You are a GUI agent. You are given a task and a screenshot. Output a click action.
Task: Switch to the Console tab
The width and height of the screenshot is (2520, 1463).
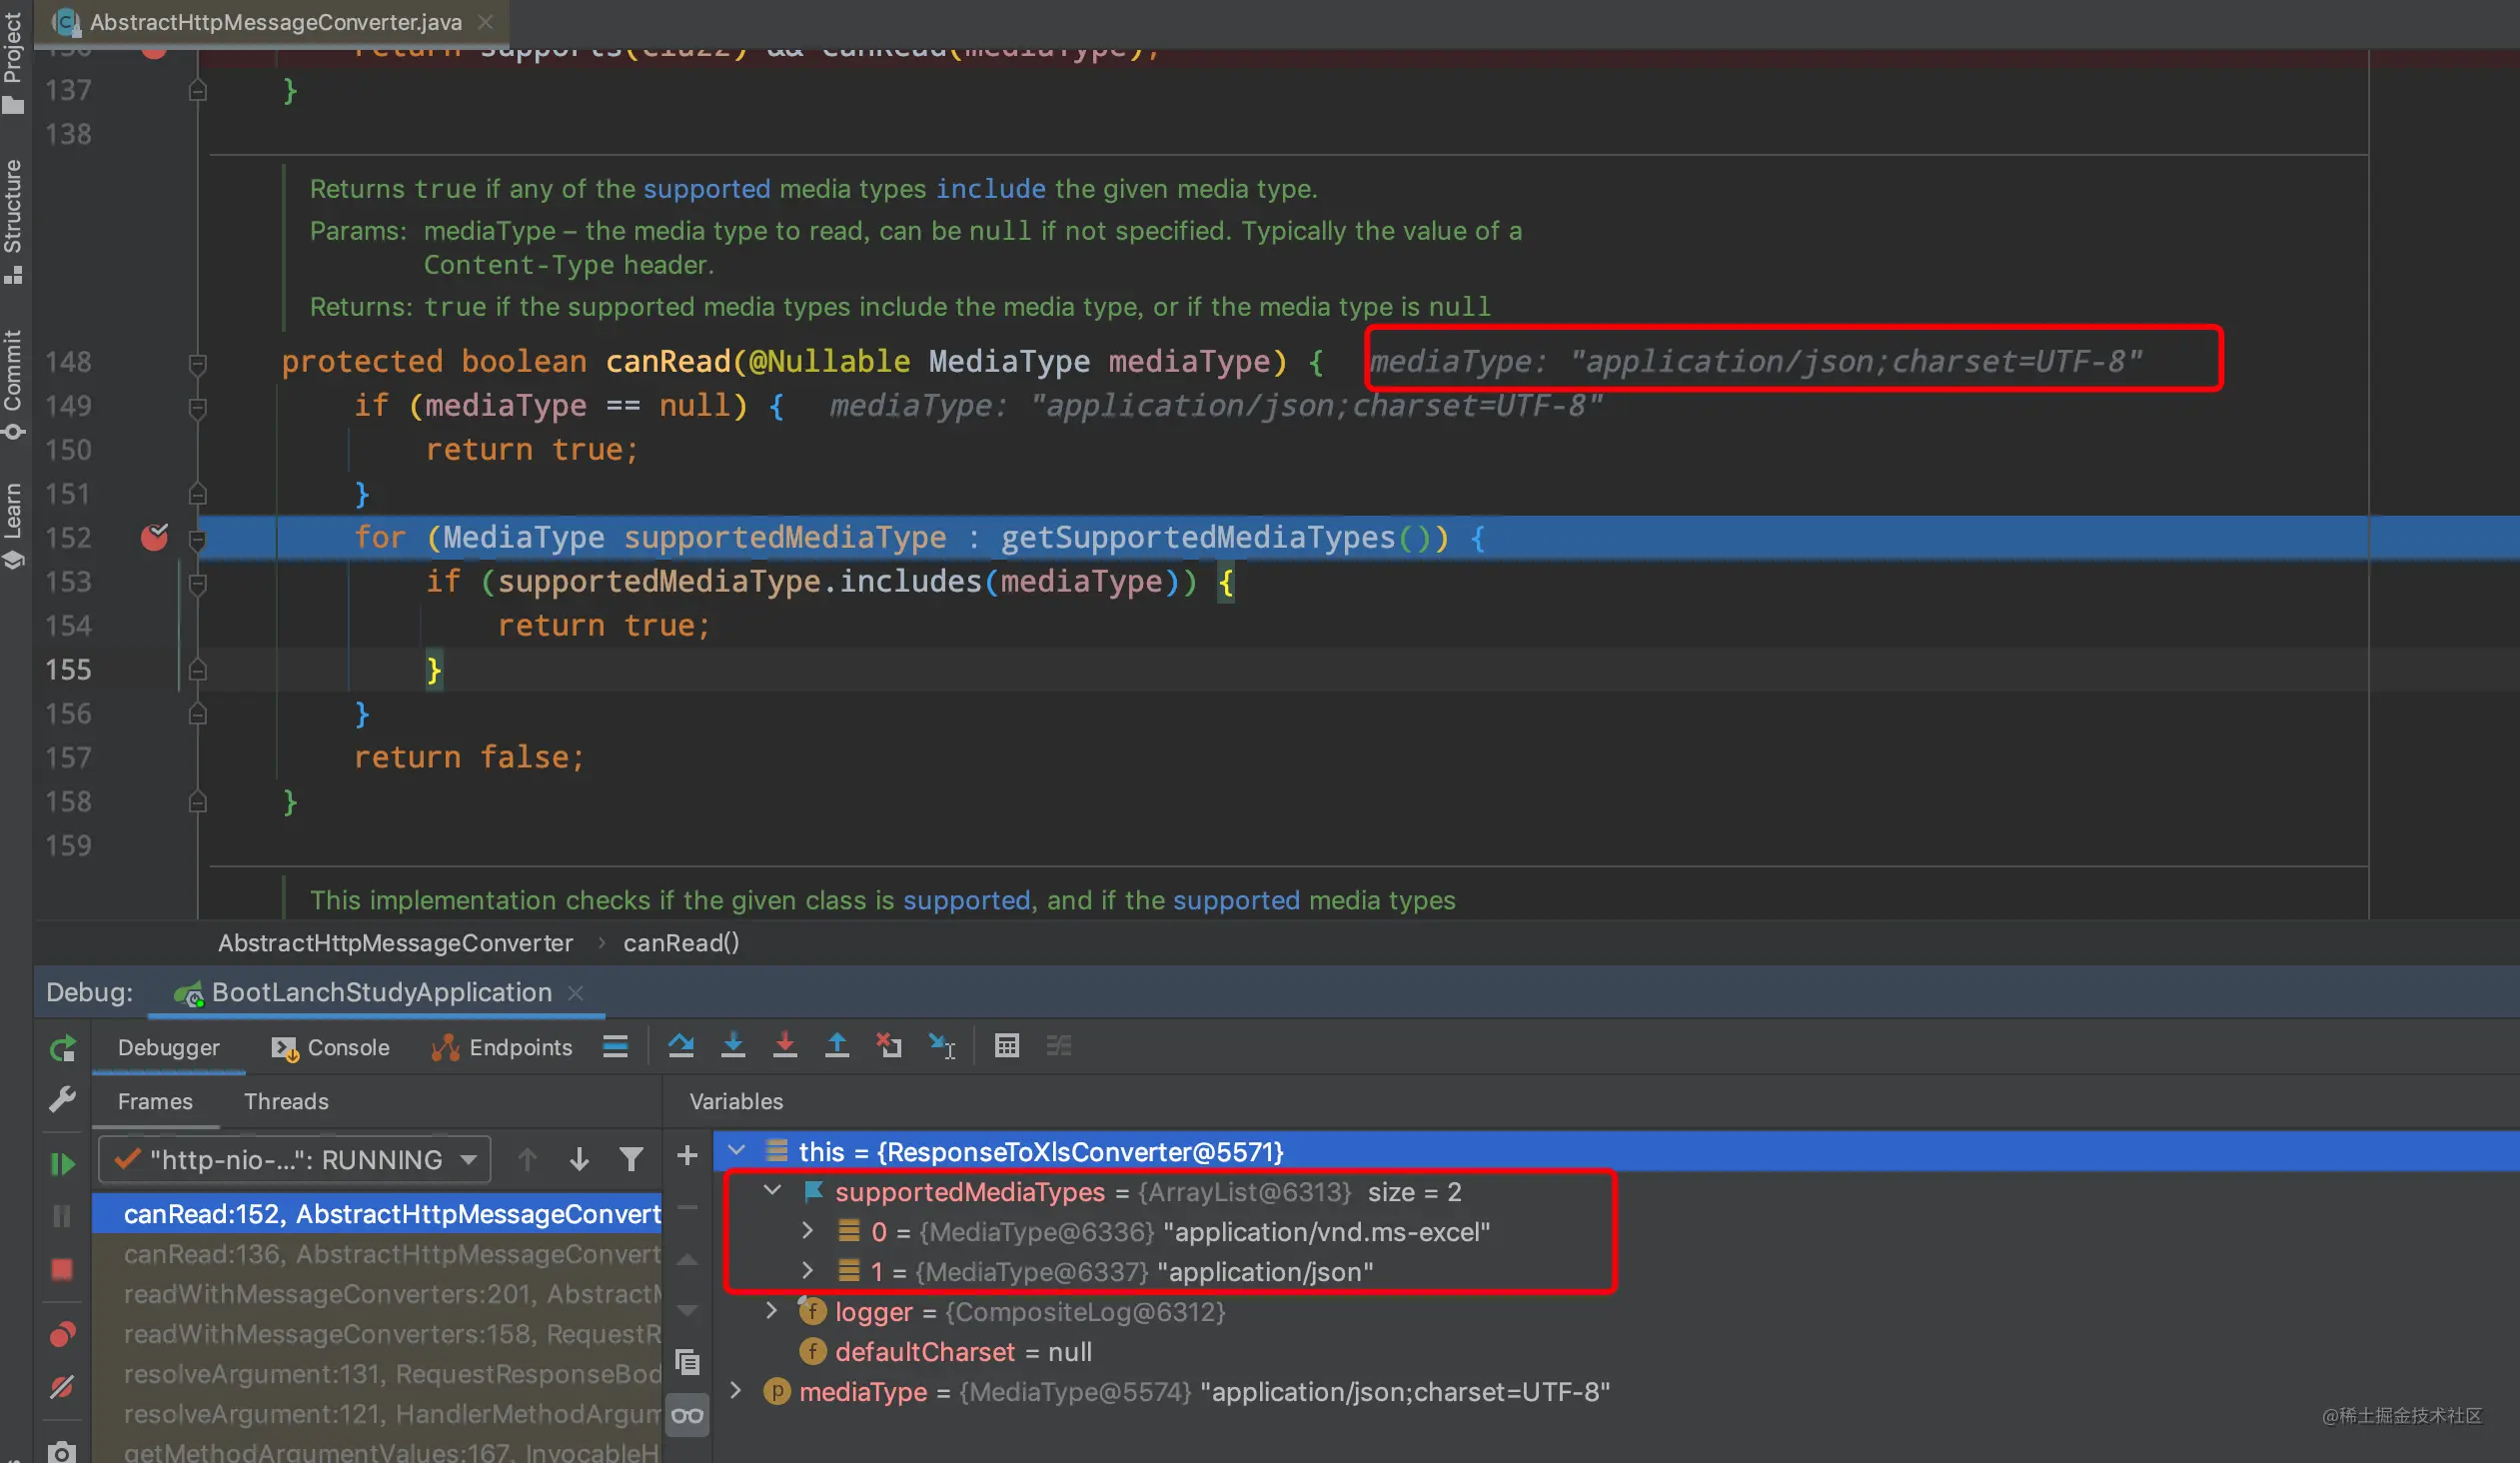tap(331, 1047)
